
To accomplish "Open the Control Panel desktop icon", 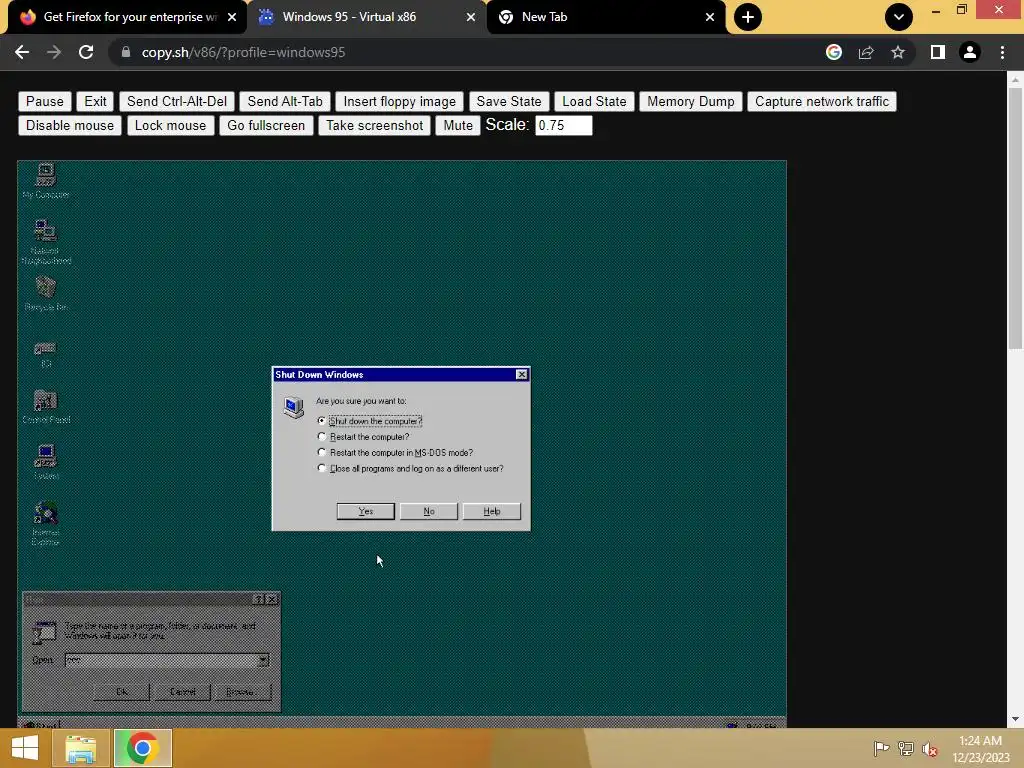I will click(46, 406).
